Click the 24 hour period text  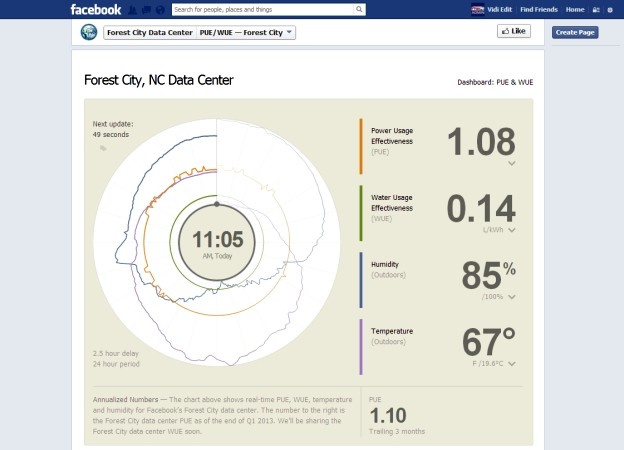coord(116,364)
